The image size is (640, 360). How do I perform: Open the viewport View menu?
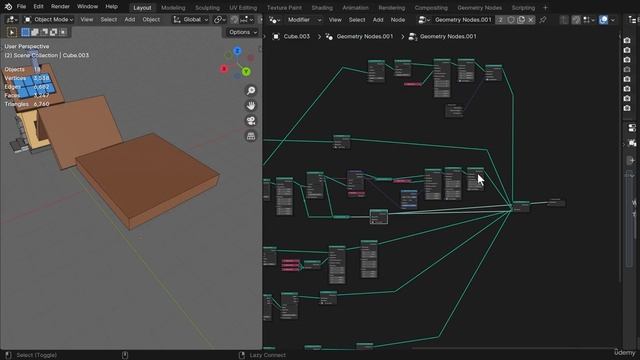coord(86,20)
